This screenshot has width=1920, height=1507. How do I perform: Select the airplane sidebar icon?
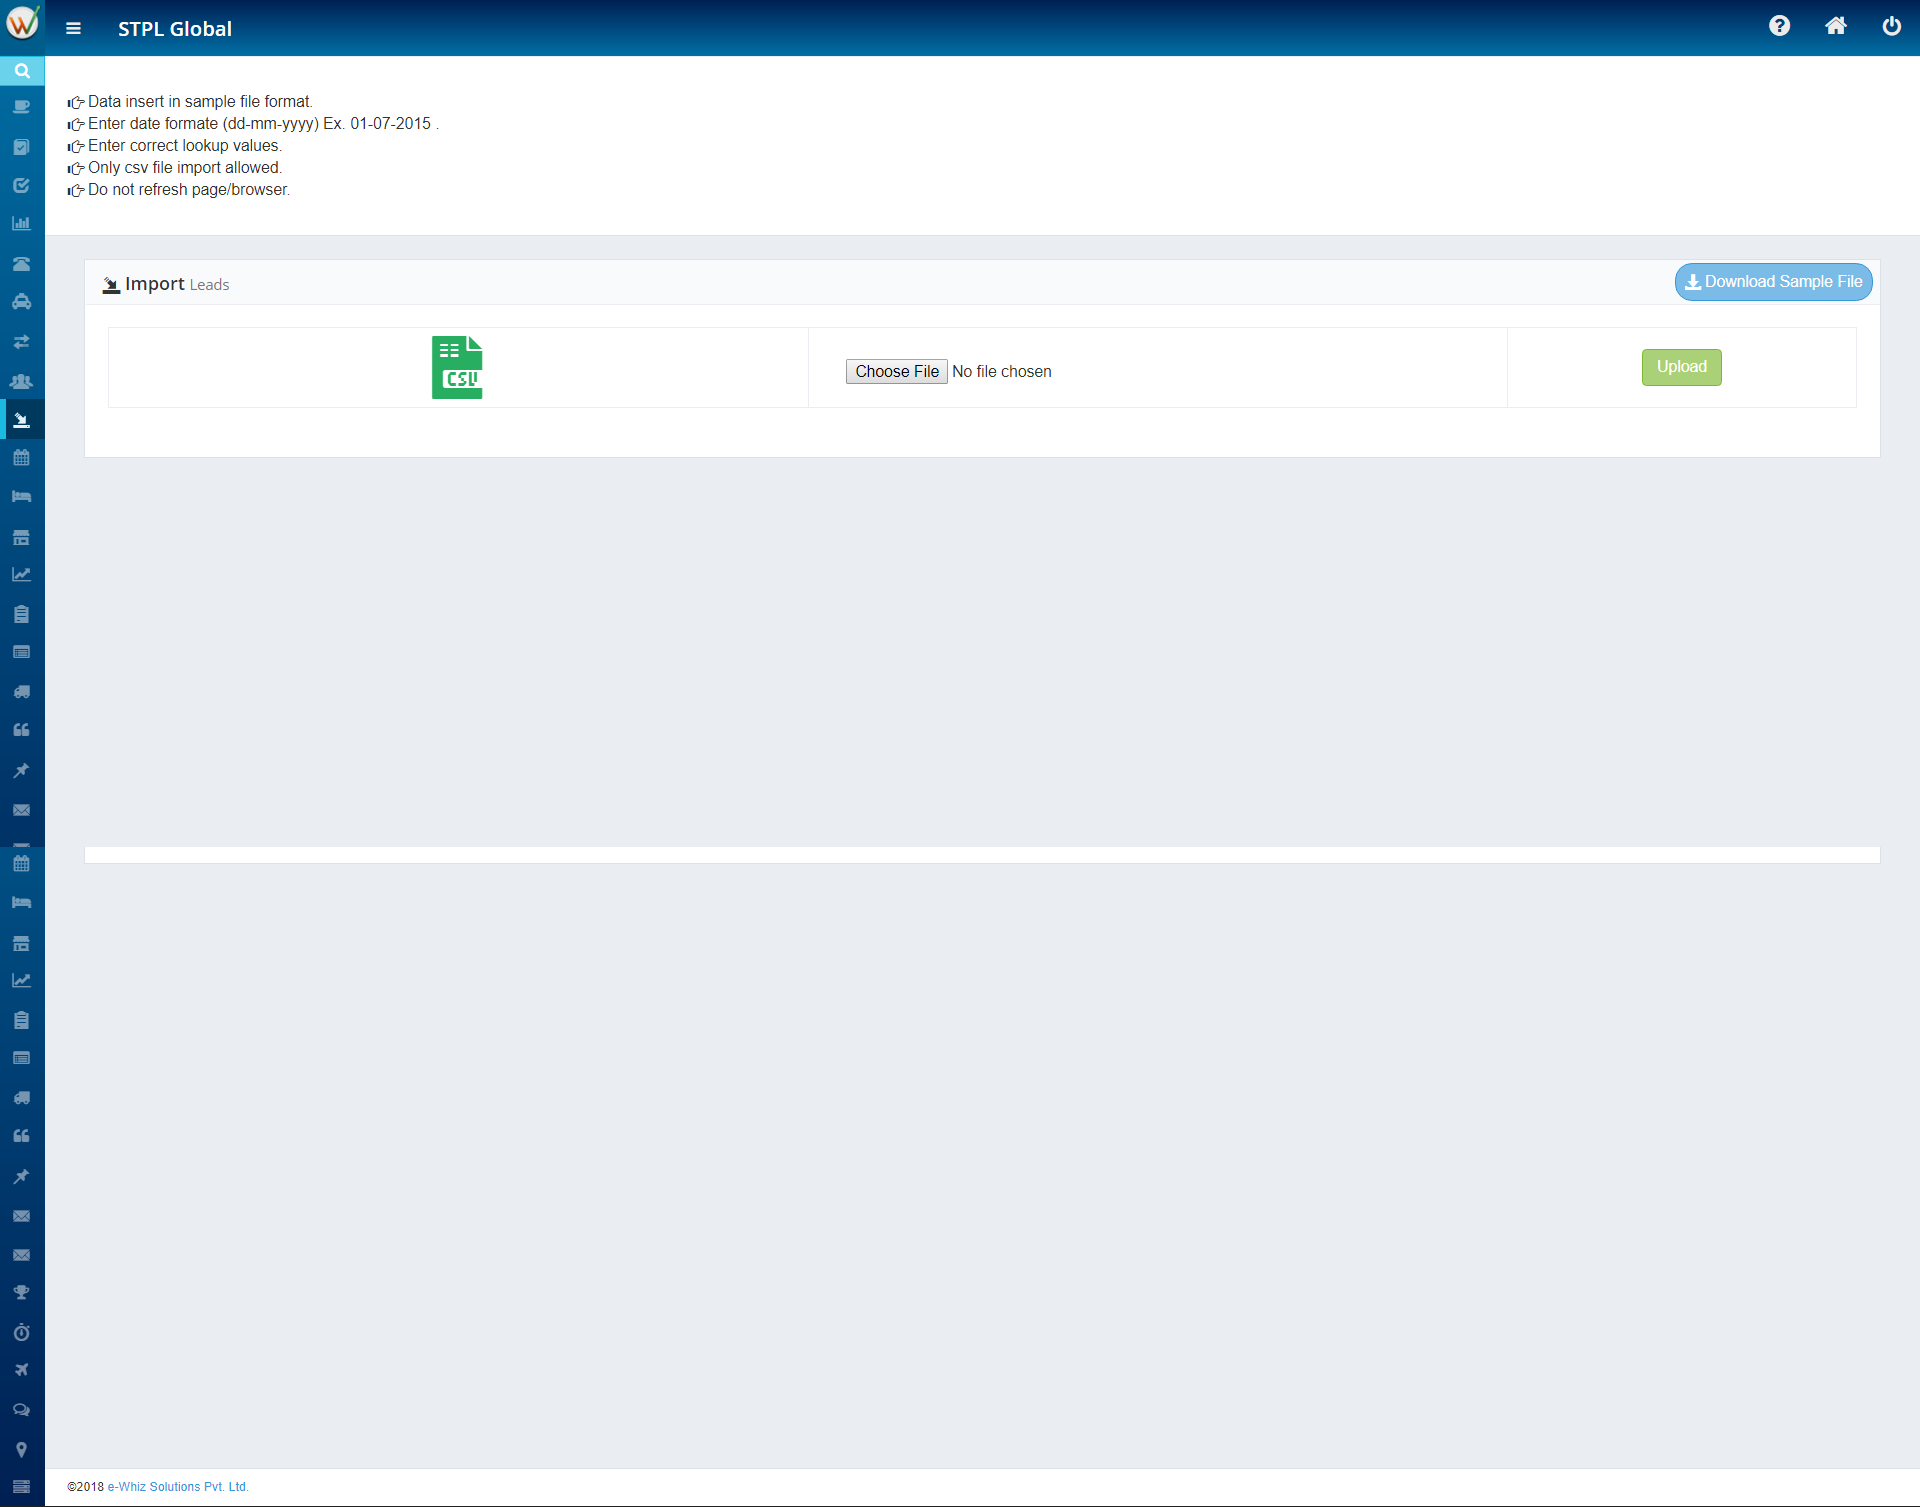22,1370
